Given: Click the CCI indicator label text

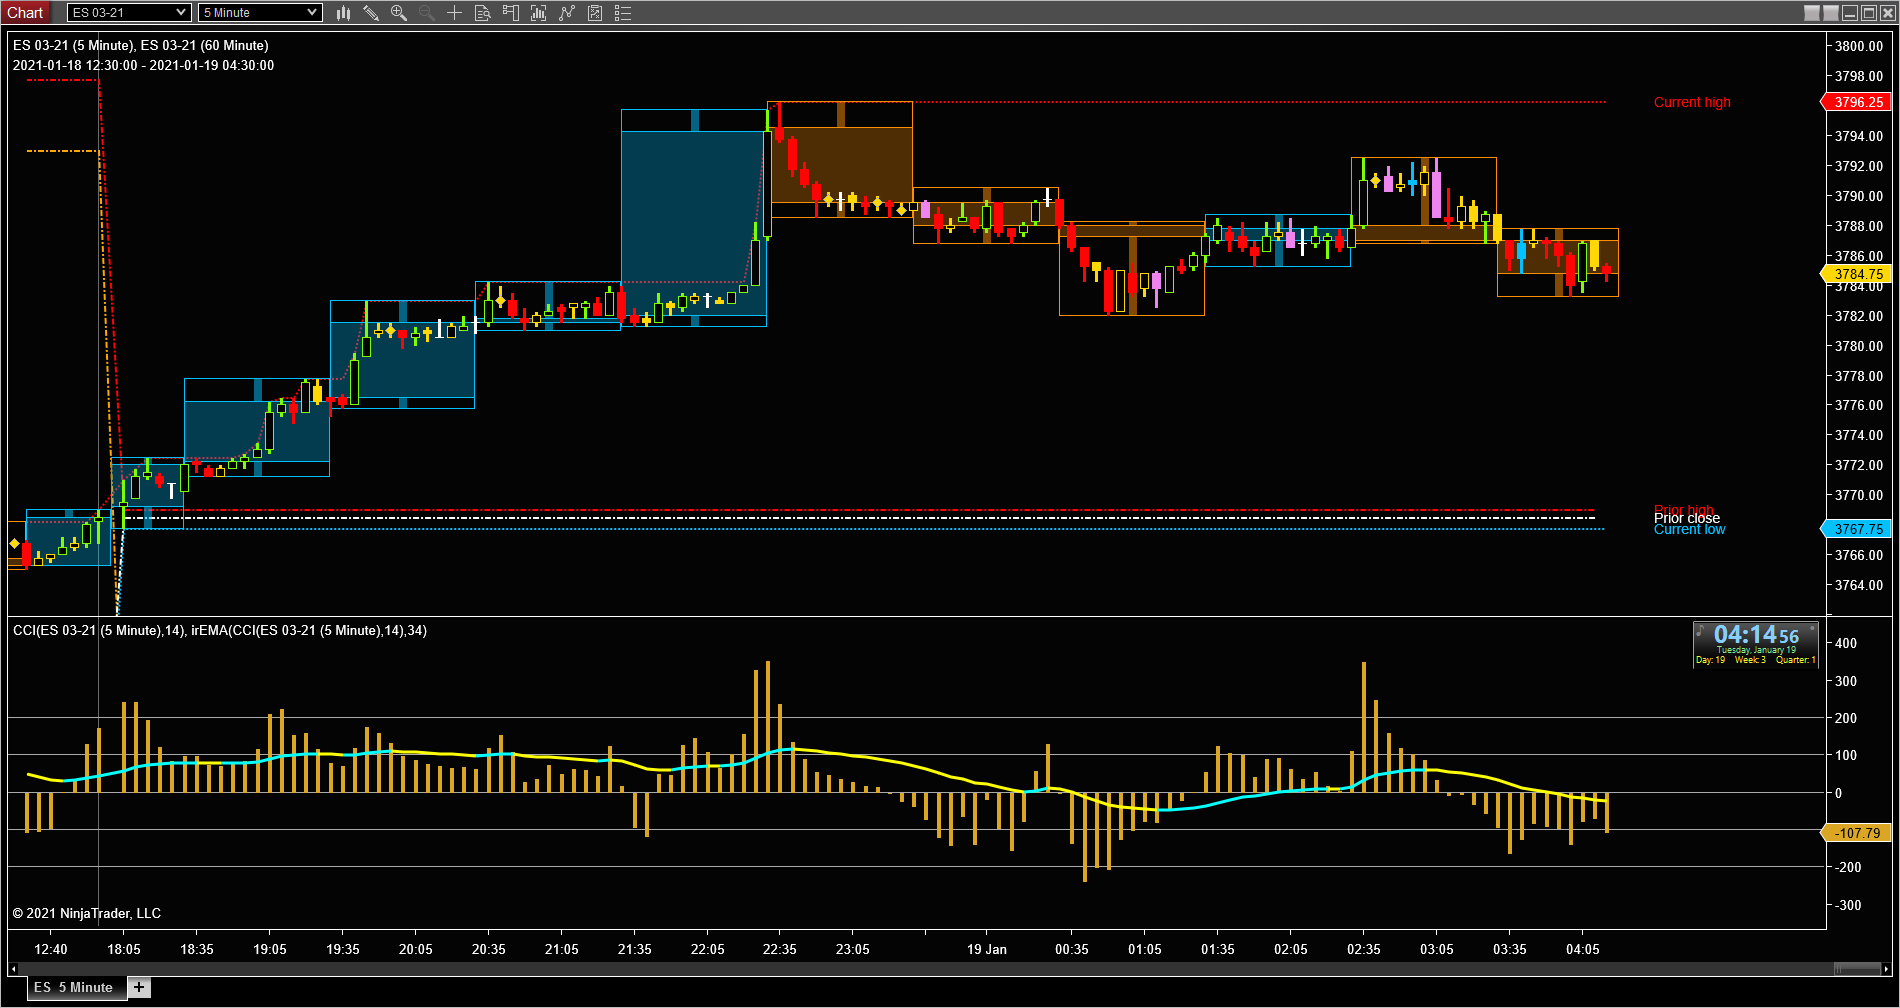Looking at the screenshot, I should point(220,631).
